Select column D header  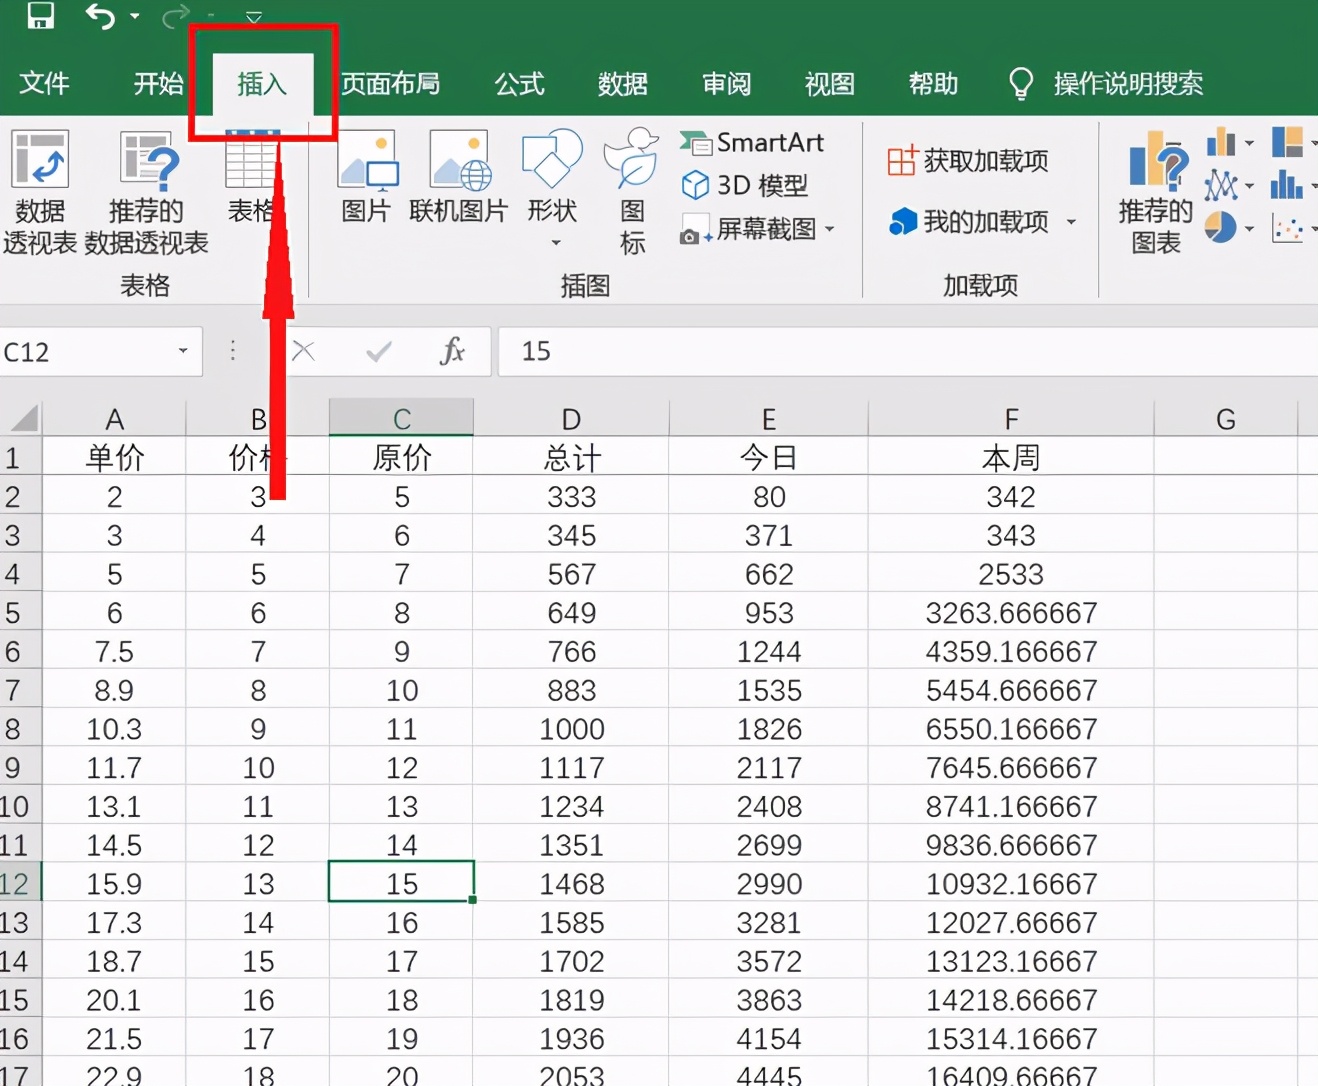(x=571, y=419)
